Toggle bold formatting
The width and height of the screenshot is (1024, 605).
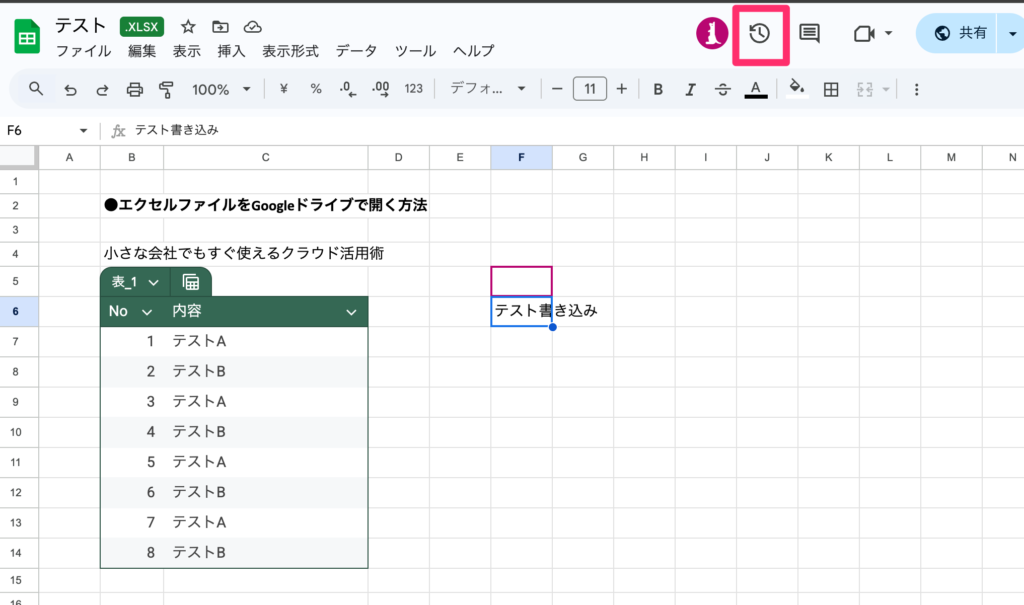click(x=658, y=89)
